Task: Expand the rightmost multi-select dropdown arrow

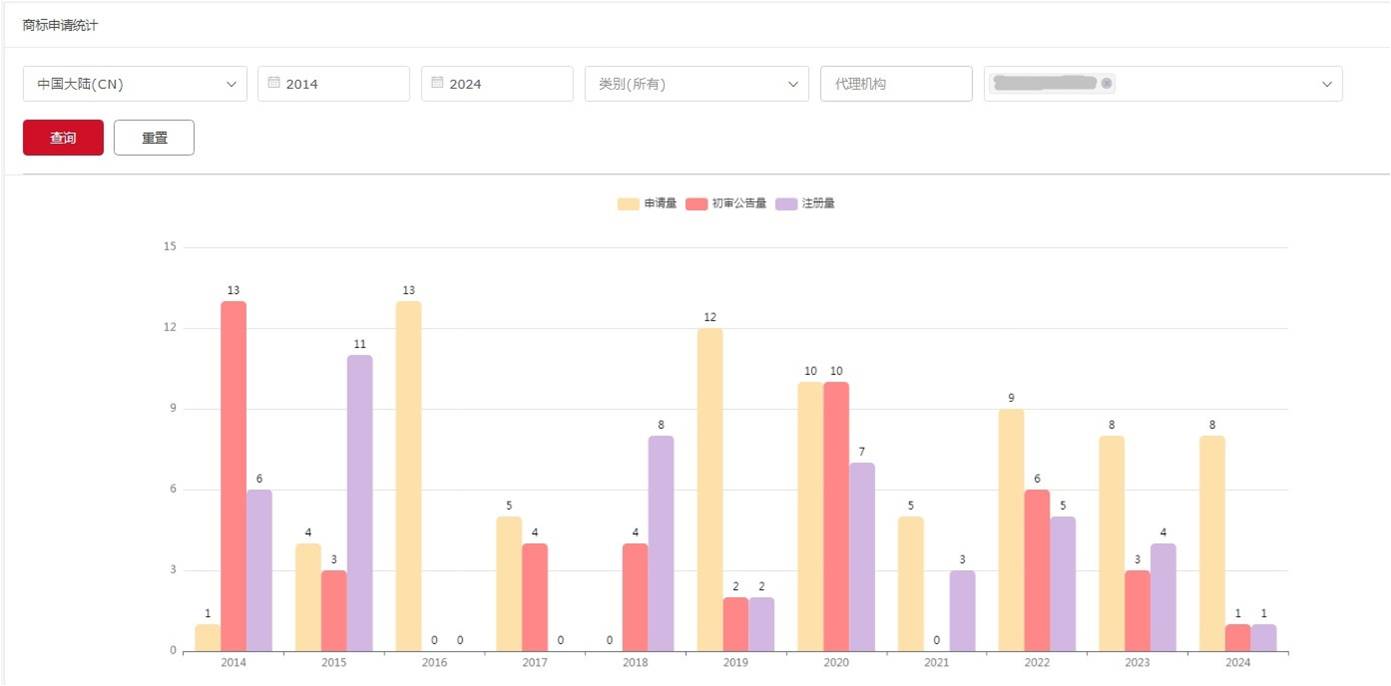Action: [1326, 84]
